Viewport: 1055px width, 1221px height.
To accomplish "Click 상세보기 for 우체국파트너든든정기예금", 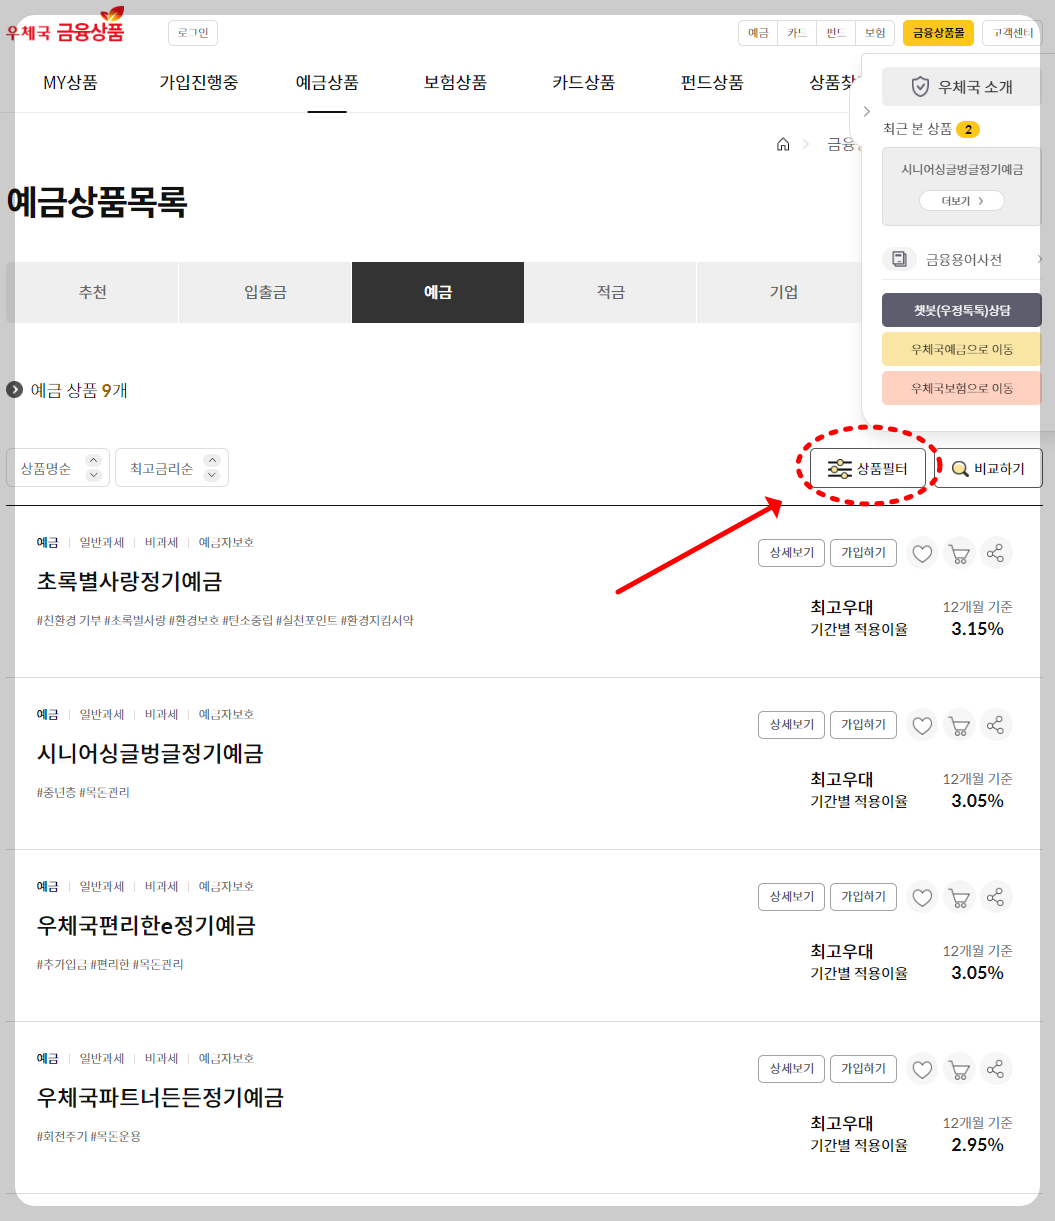I will point(791,1069).
